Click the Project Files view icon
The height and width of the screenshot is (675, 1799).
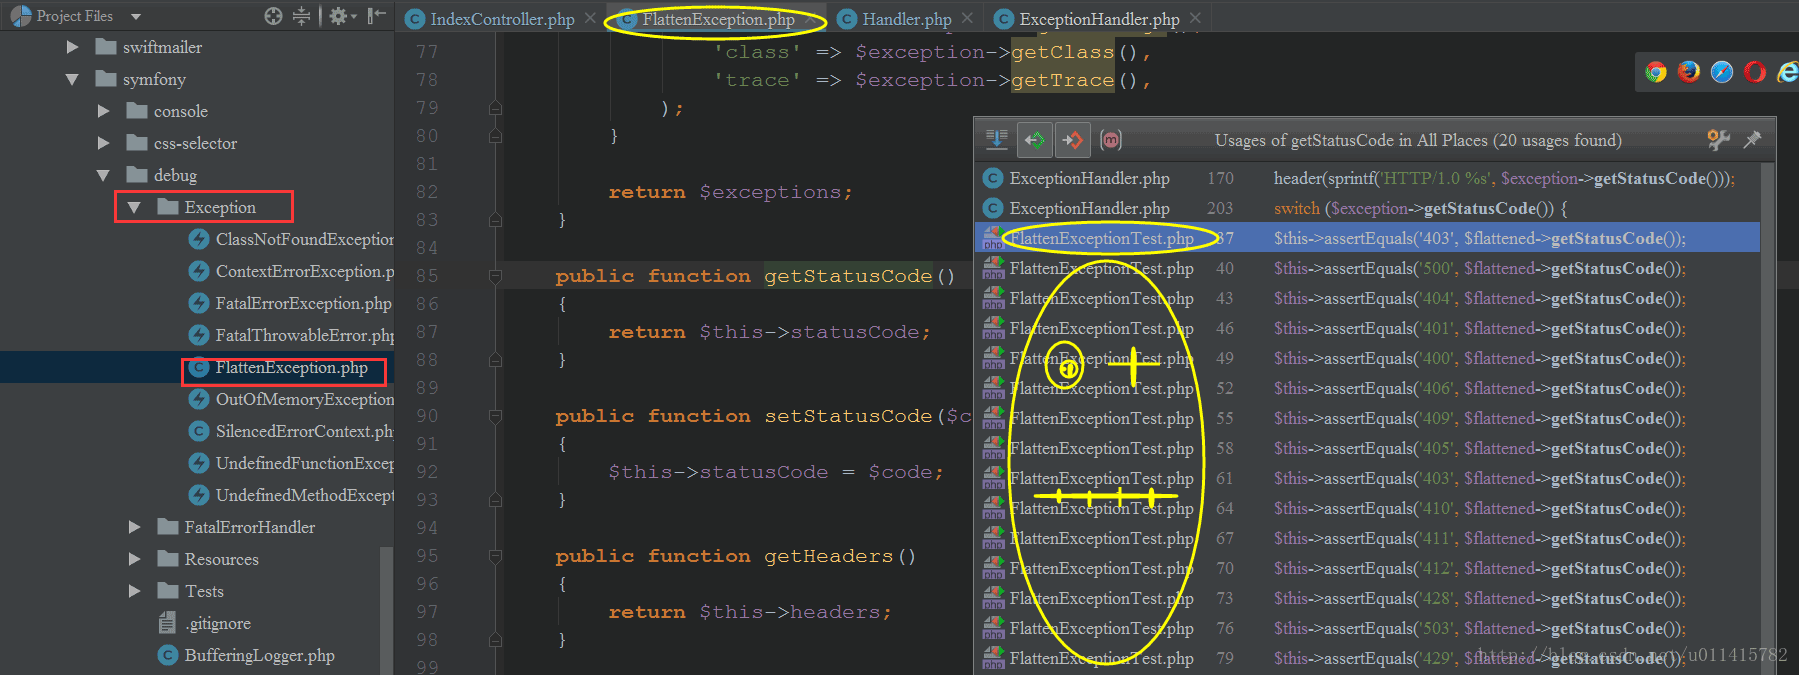click(20, 16)
